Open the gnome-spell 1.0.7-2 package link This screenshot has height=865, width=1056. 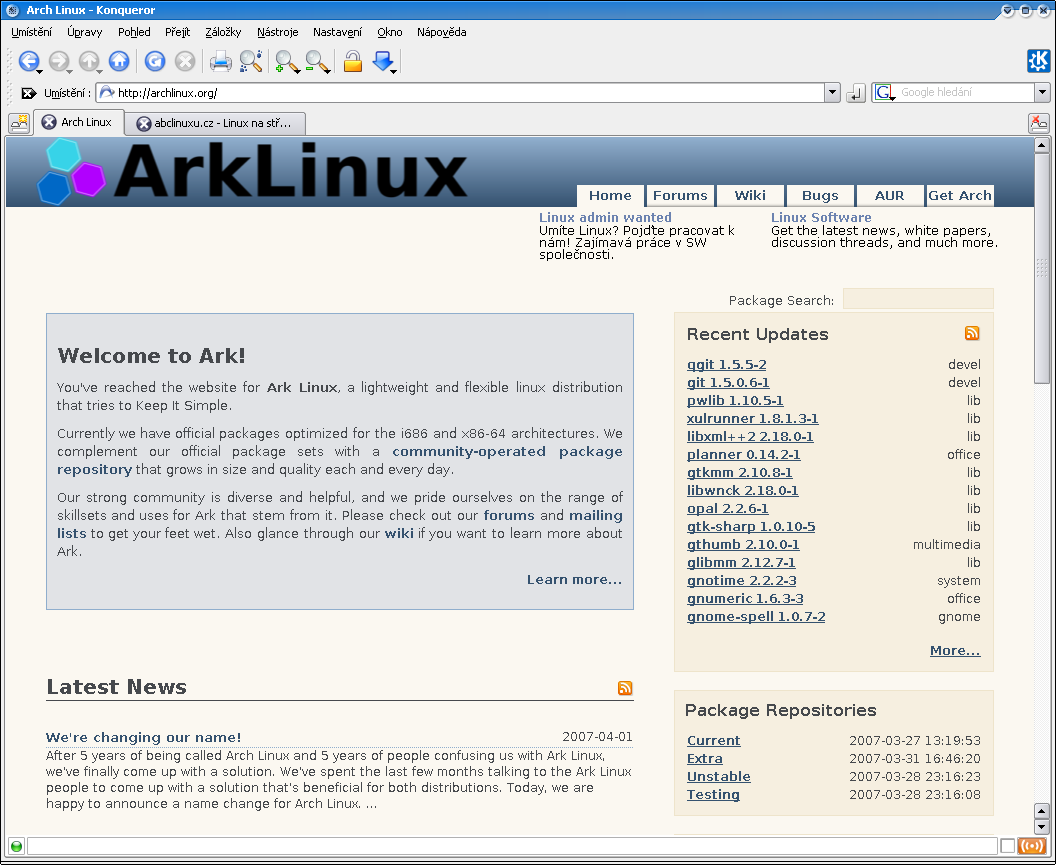(756, 616)
